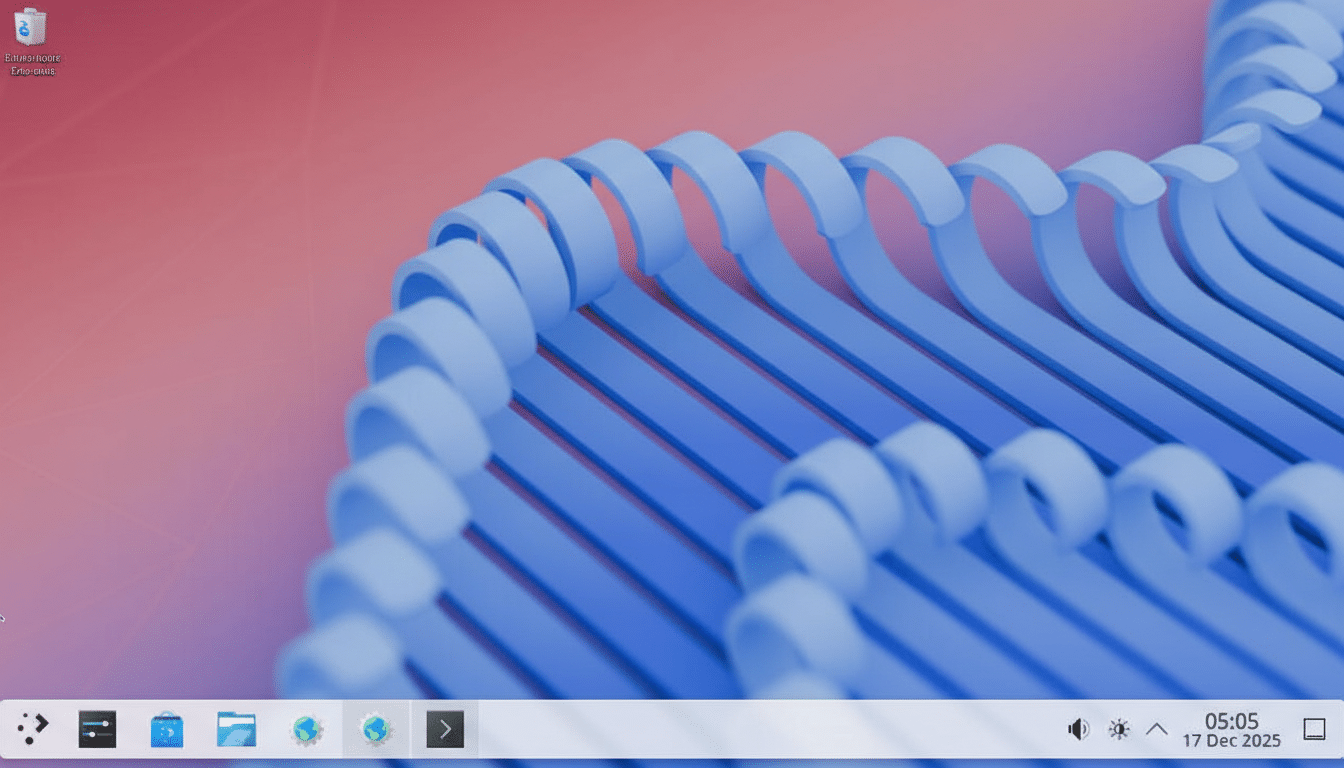1344x768 pixels.
Task: Open the Kickoff application launcher
Action: (x=33, y=727)
